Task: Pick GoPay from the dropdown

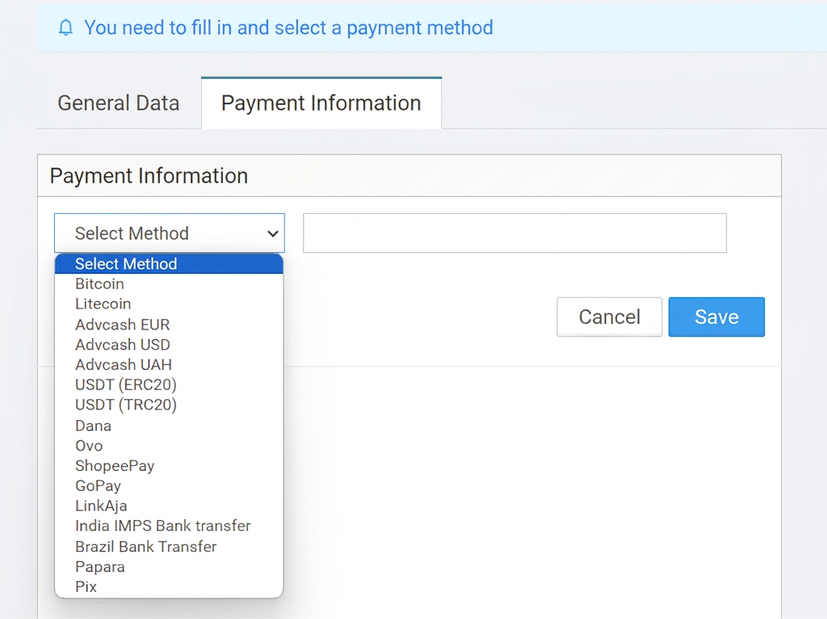Action: coord(169,486)
